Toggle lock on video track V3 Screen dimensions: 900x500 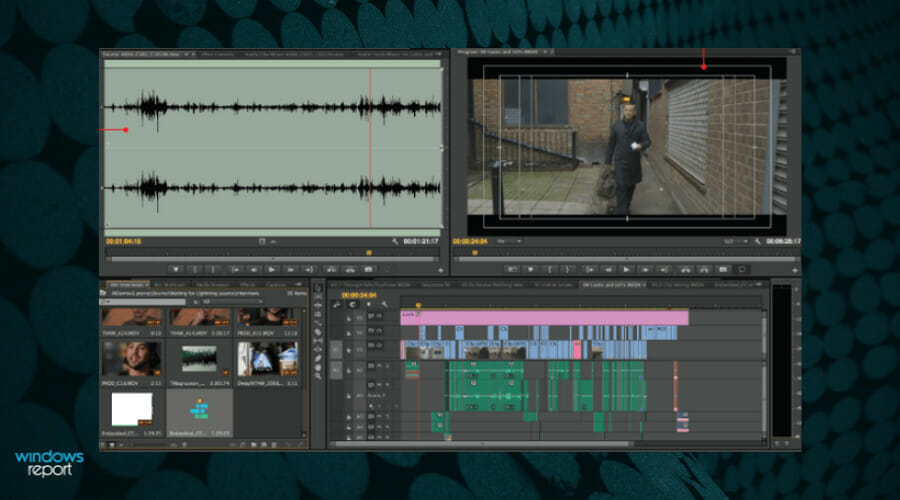pyautogui.click(x=349, y=319)
